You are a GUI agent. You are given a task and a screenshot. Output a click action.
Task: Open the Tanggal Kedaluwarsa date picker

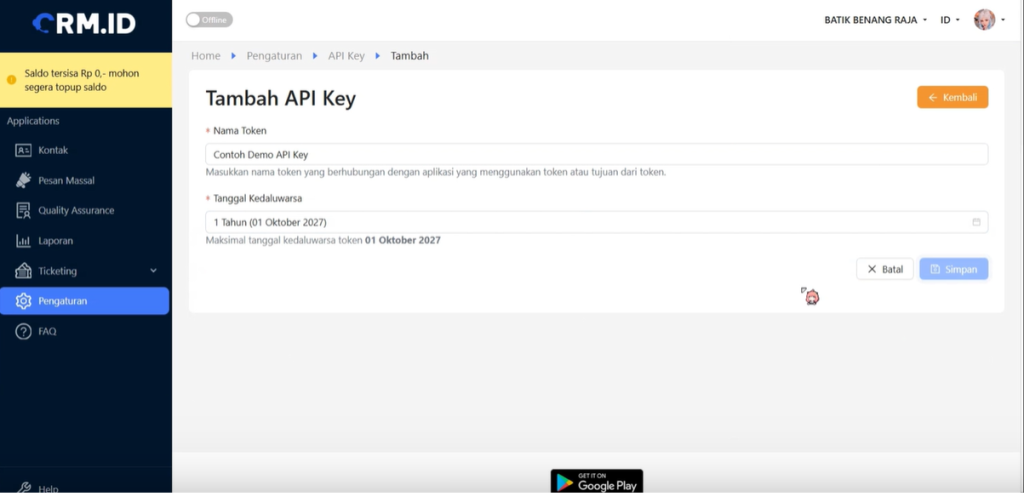(x=596, y=222)
